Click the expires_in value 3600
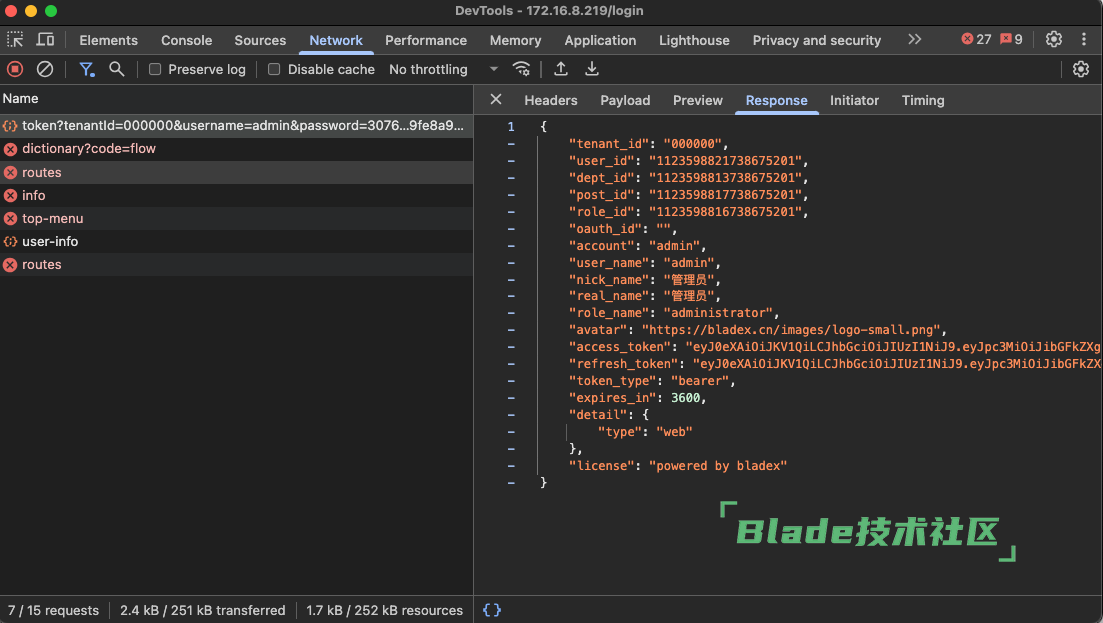 (685, 398)
